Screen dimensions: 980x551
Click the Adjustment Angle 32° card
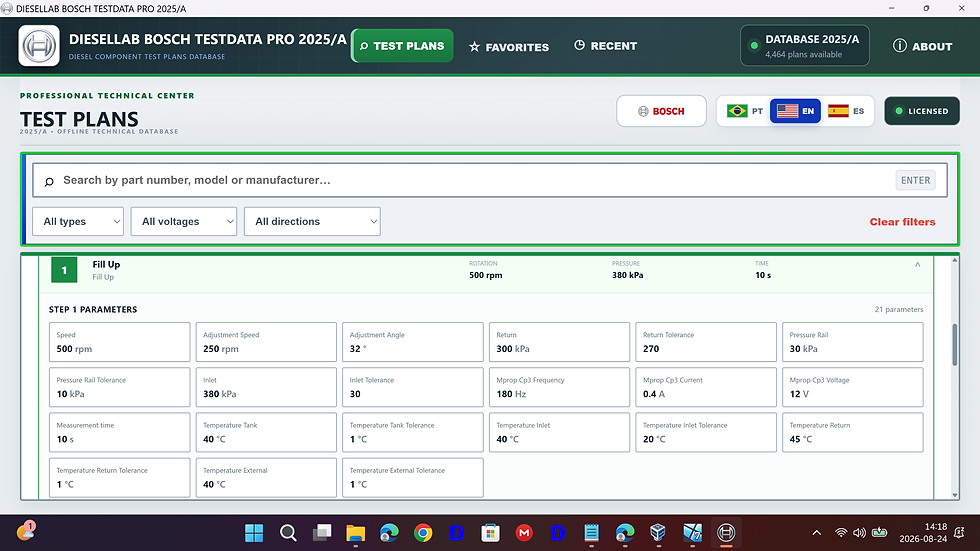[x=412, y=342]
